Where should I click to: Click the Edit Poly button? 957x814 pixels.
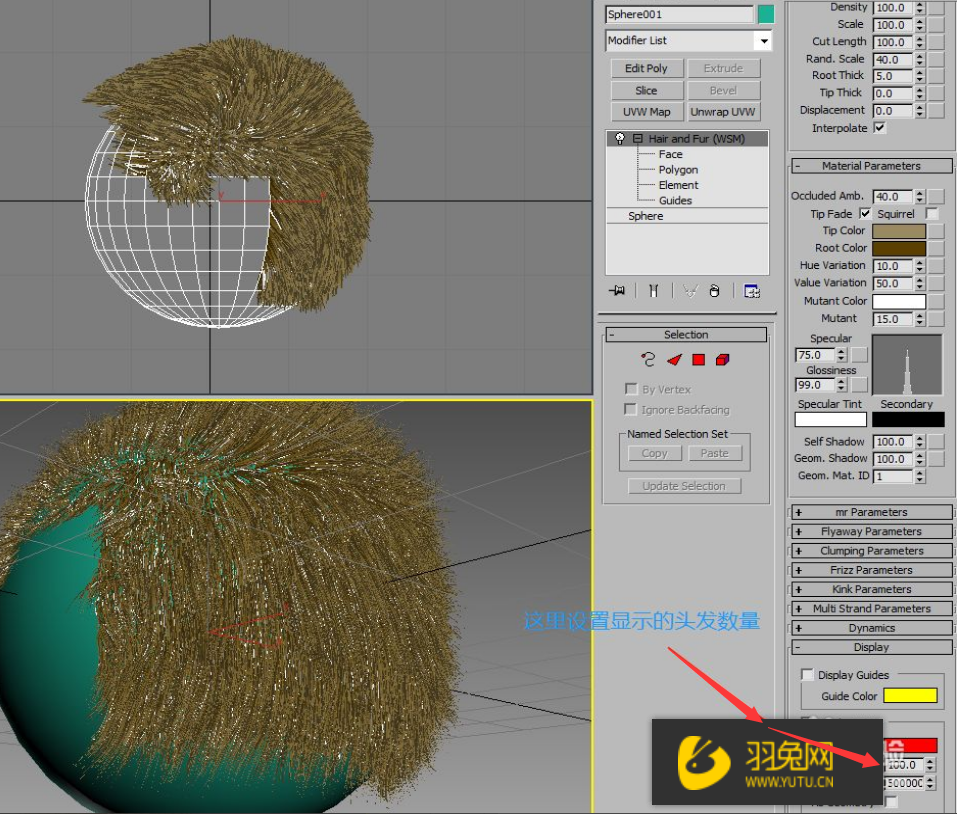[646, 68]
